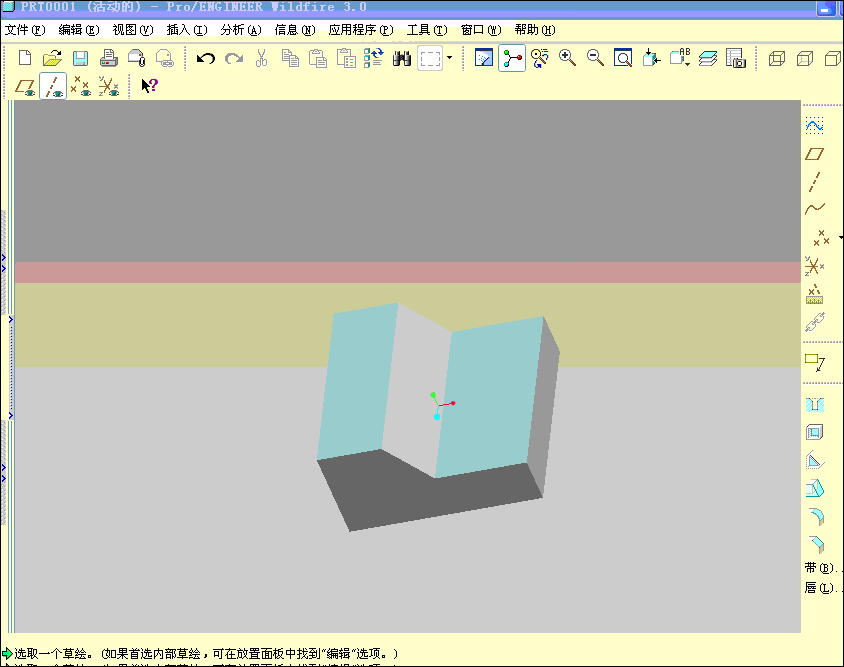This screenshot has width=844, height=667.
Task: Open Paste Special
Action: pyautogui.click(x=346, y=58)
